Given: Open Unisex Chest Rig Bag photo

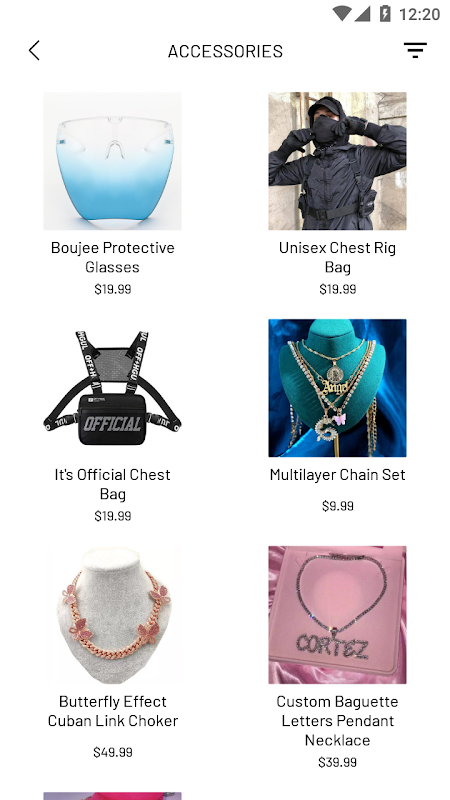Looking at the screenshot, I should click(x=337, y=161).
